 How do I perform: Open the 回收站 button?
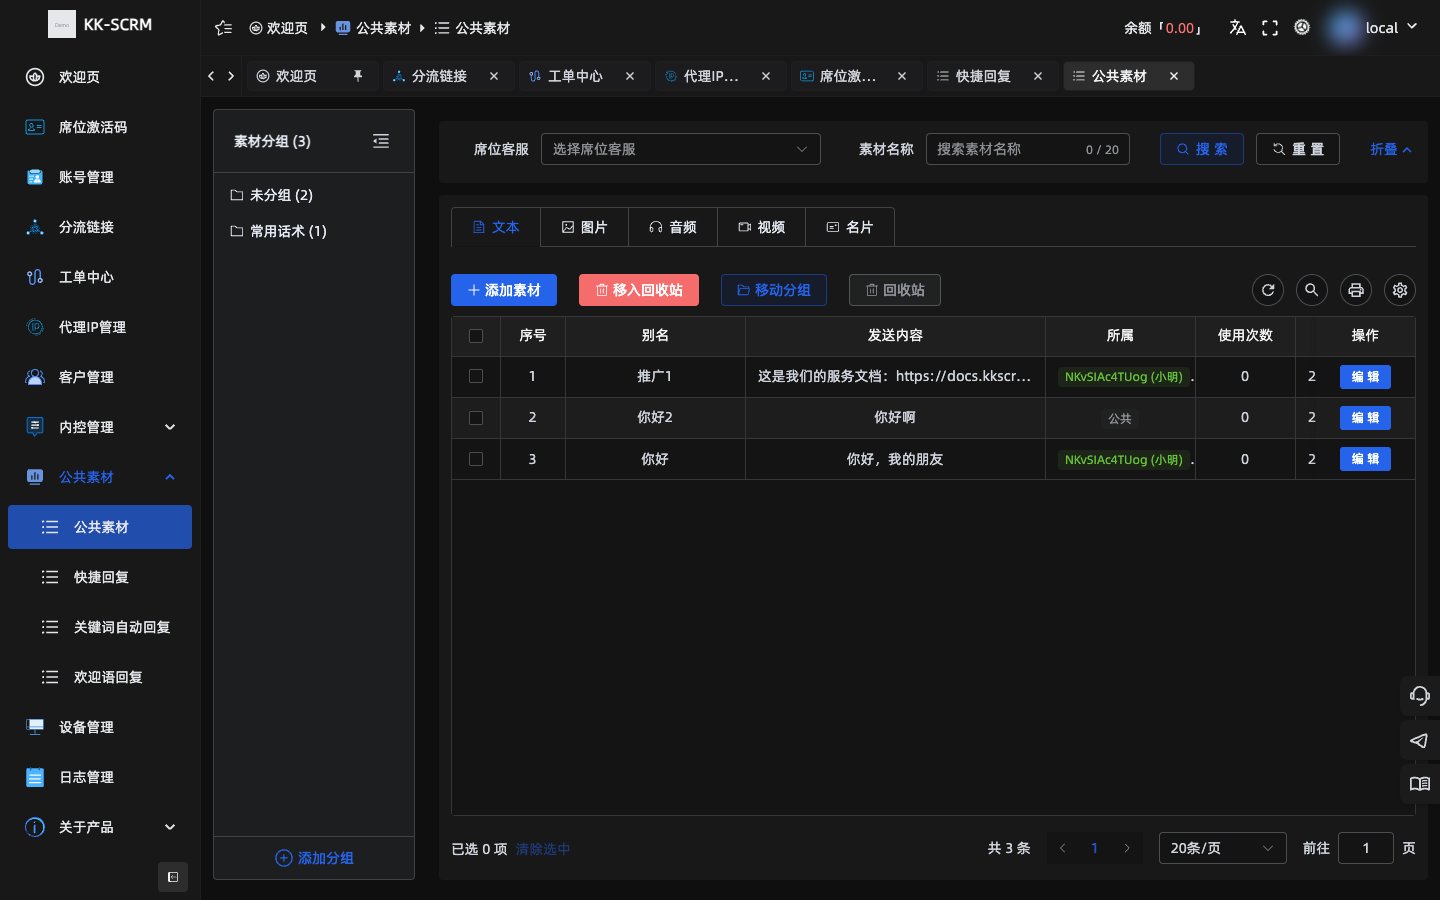click(x=895, y=290)
